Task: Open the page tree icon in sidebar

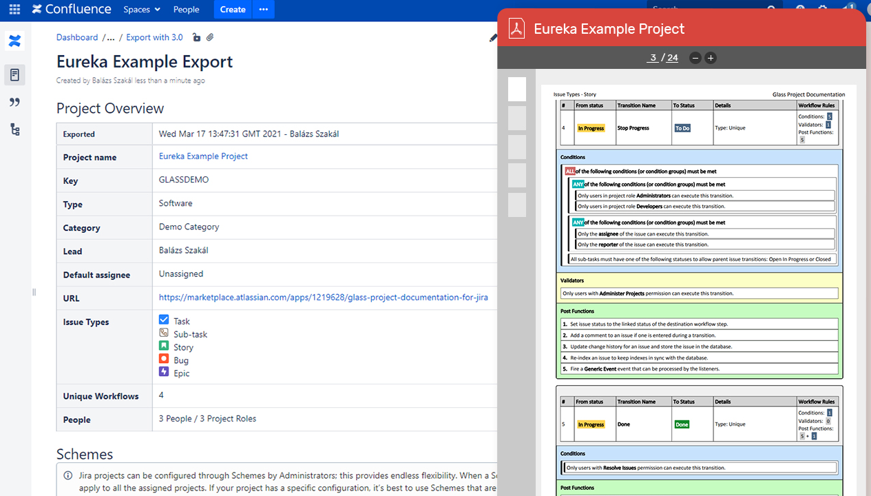Action: coord(15,130)
